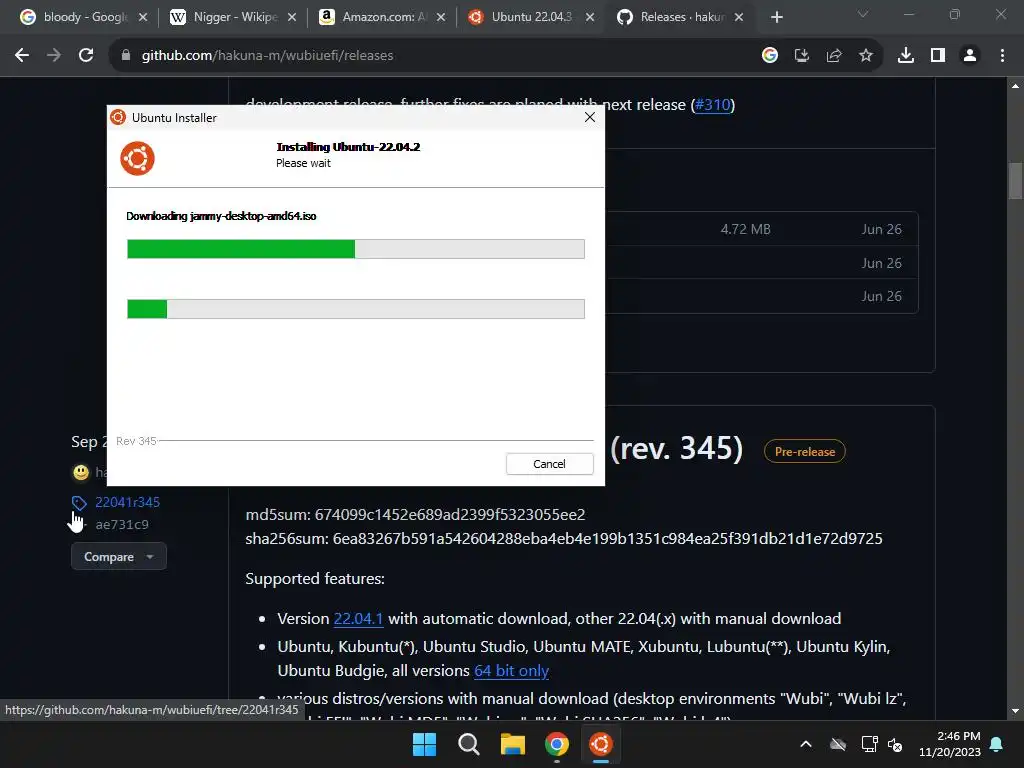Open the 22.04.1 version link
1024x768 pixels.
358,618
